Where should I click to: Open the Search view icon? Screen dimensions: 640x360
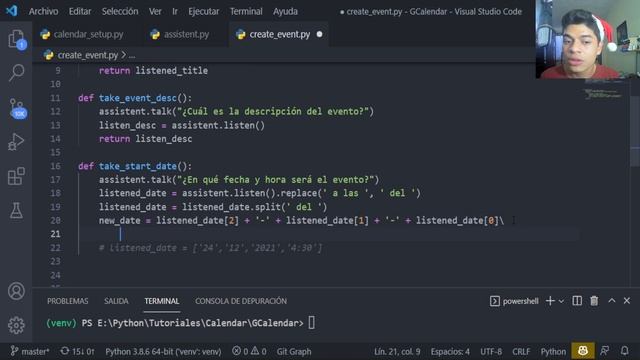pos(16,73)
